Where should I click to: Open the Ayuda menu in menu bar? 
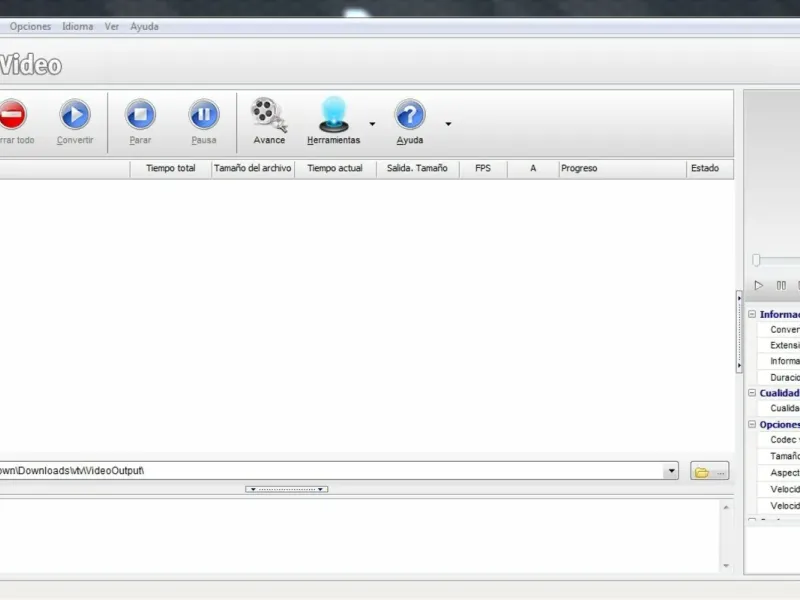coord(144,27)
